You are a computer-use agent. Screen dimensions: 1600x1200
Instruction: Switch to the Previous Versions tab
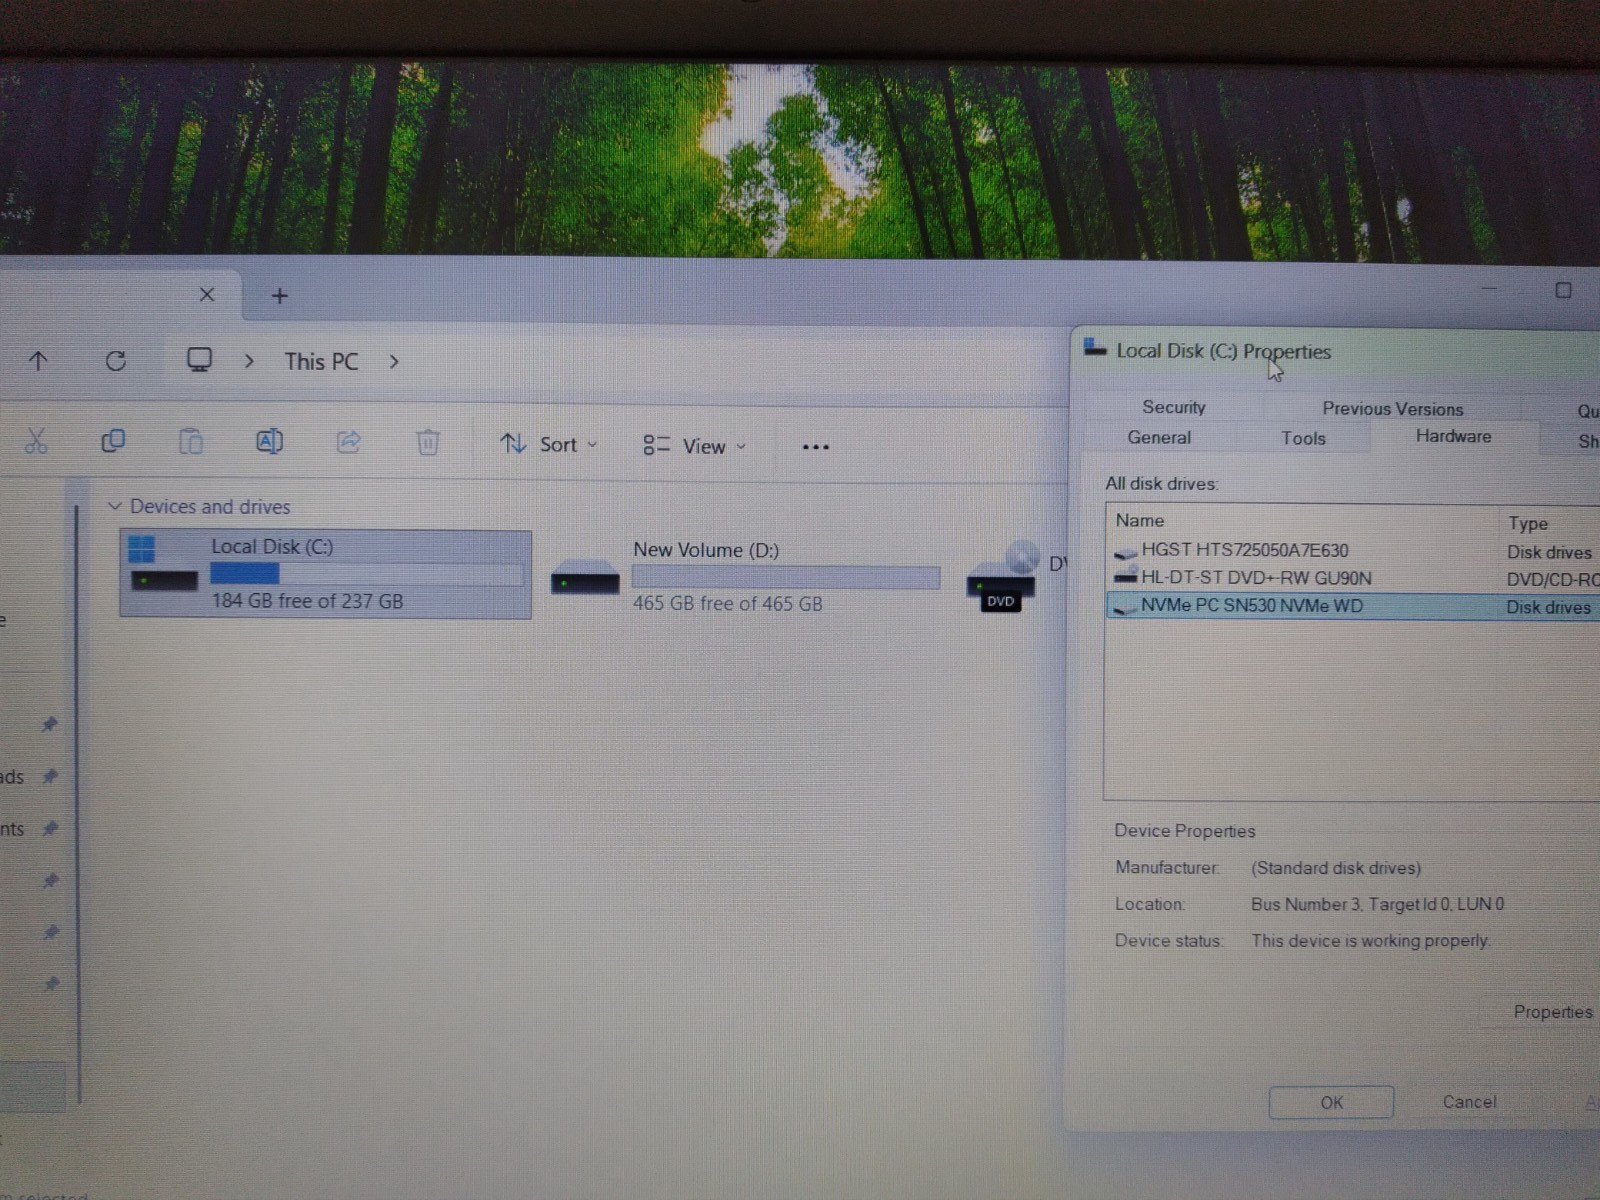click(1392, 408)
